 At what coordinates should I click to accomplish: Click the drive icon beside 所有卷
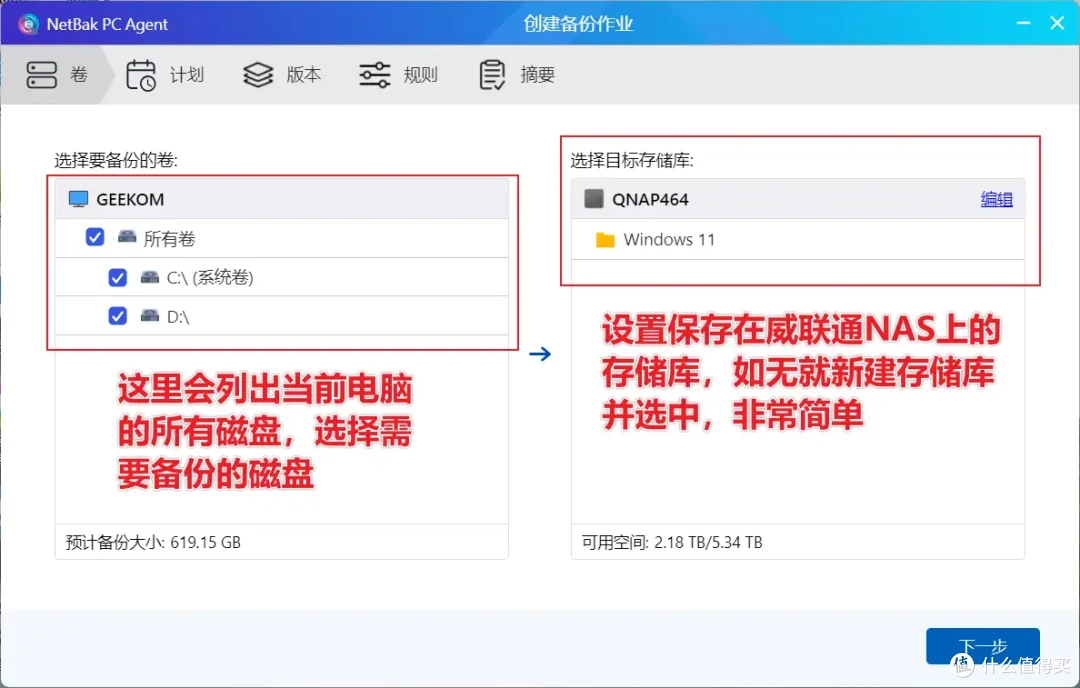tap(127, 237)
